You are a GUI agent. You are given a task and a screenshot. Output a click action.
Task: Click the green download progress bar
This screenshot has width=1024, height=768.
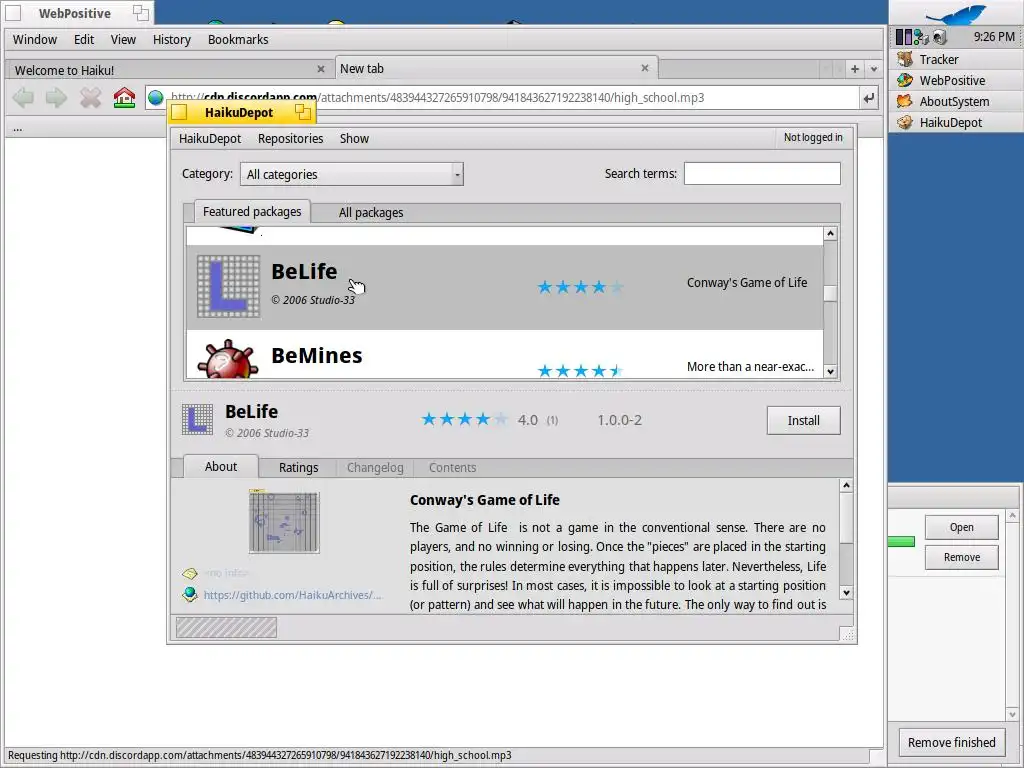[901, 541]
